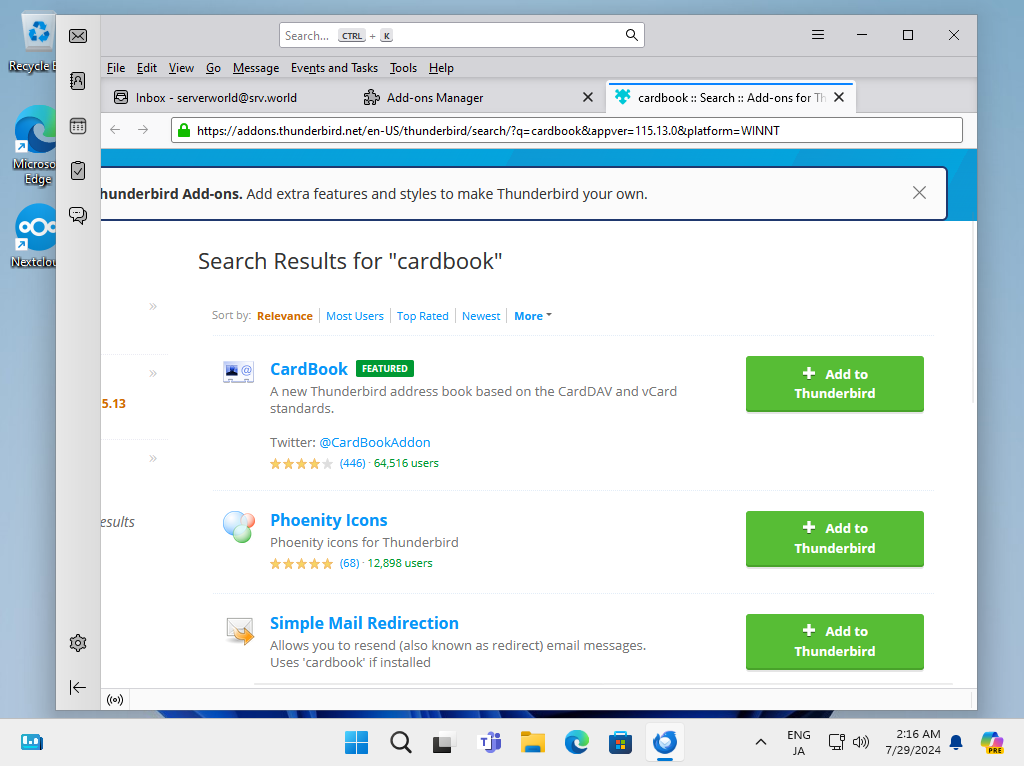Open the notification bell in system tray
Screen dimensions: 1024x766
coord(956,742)
